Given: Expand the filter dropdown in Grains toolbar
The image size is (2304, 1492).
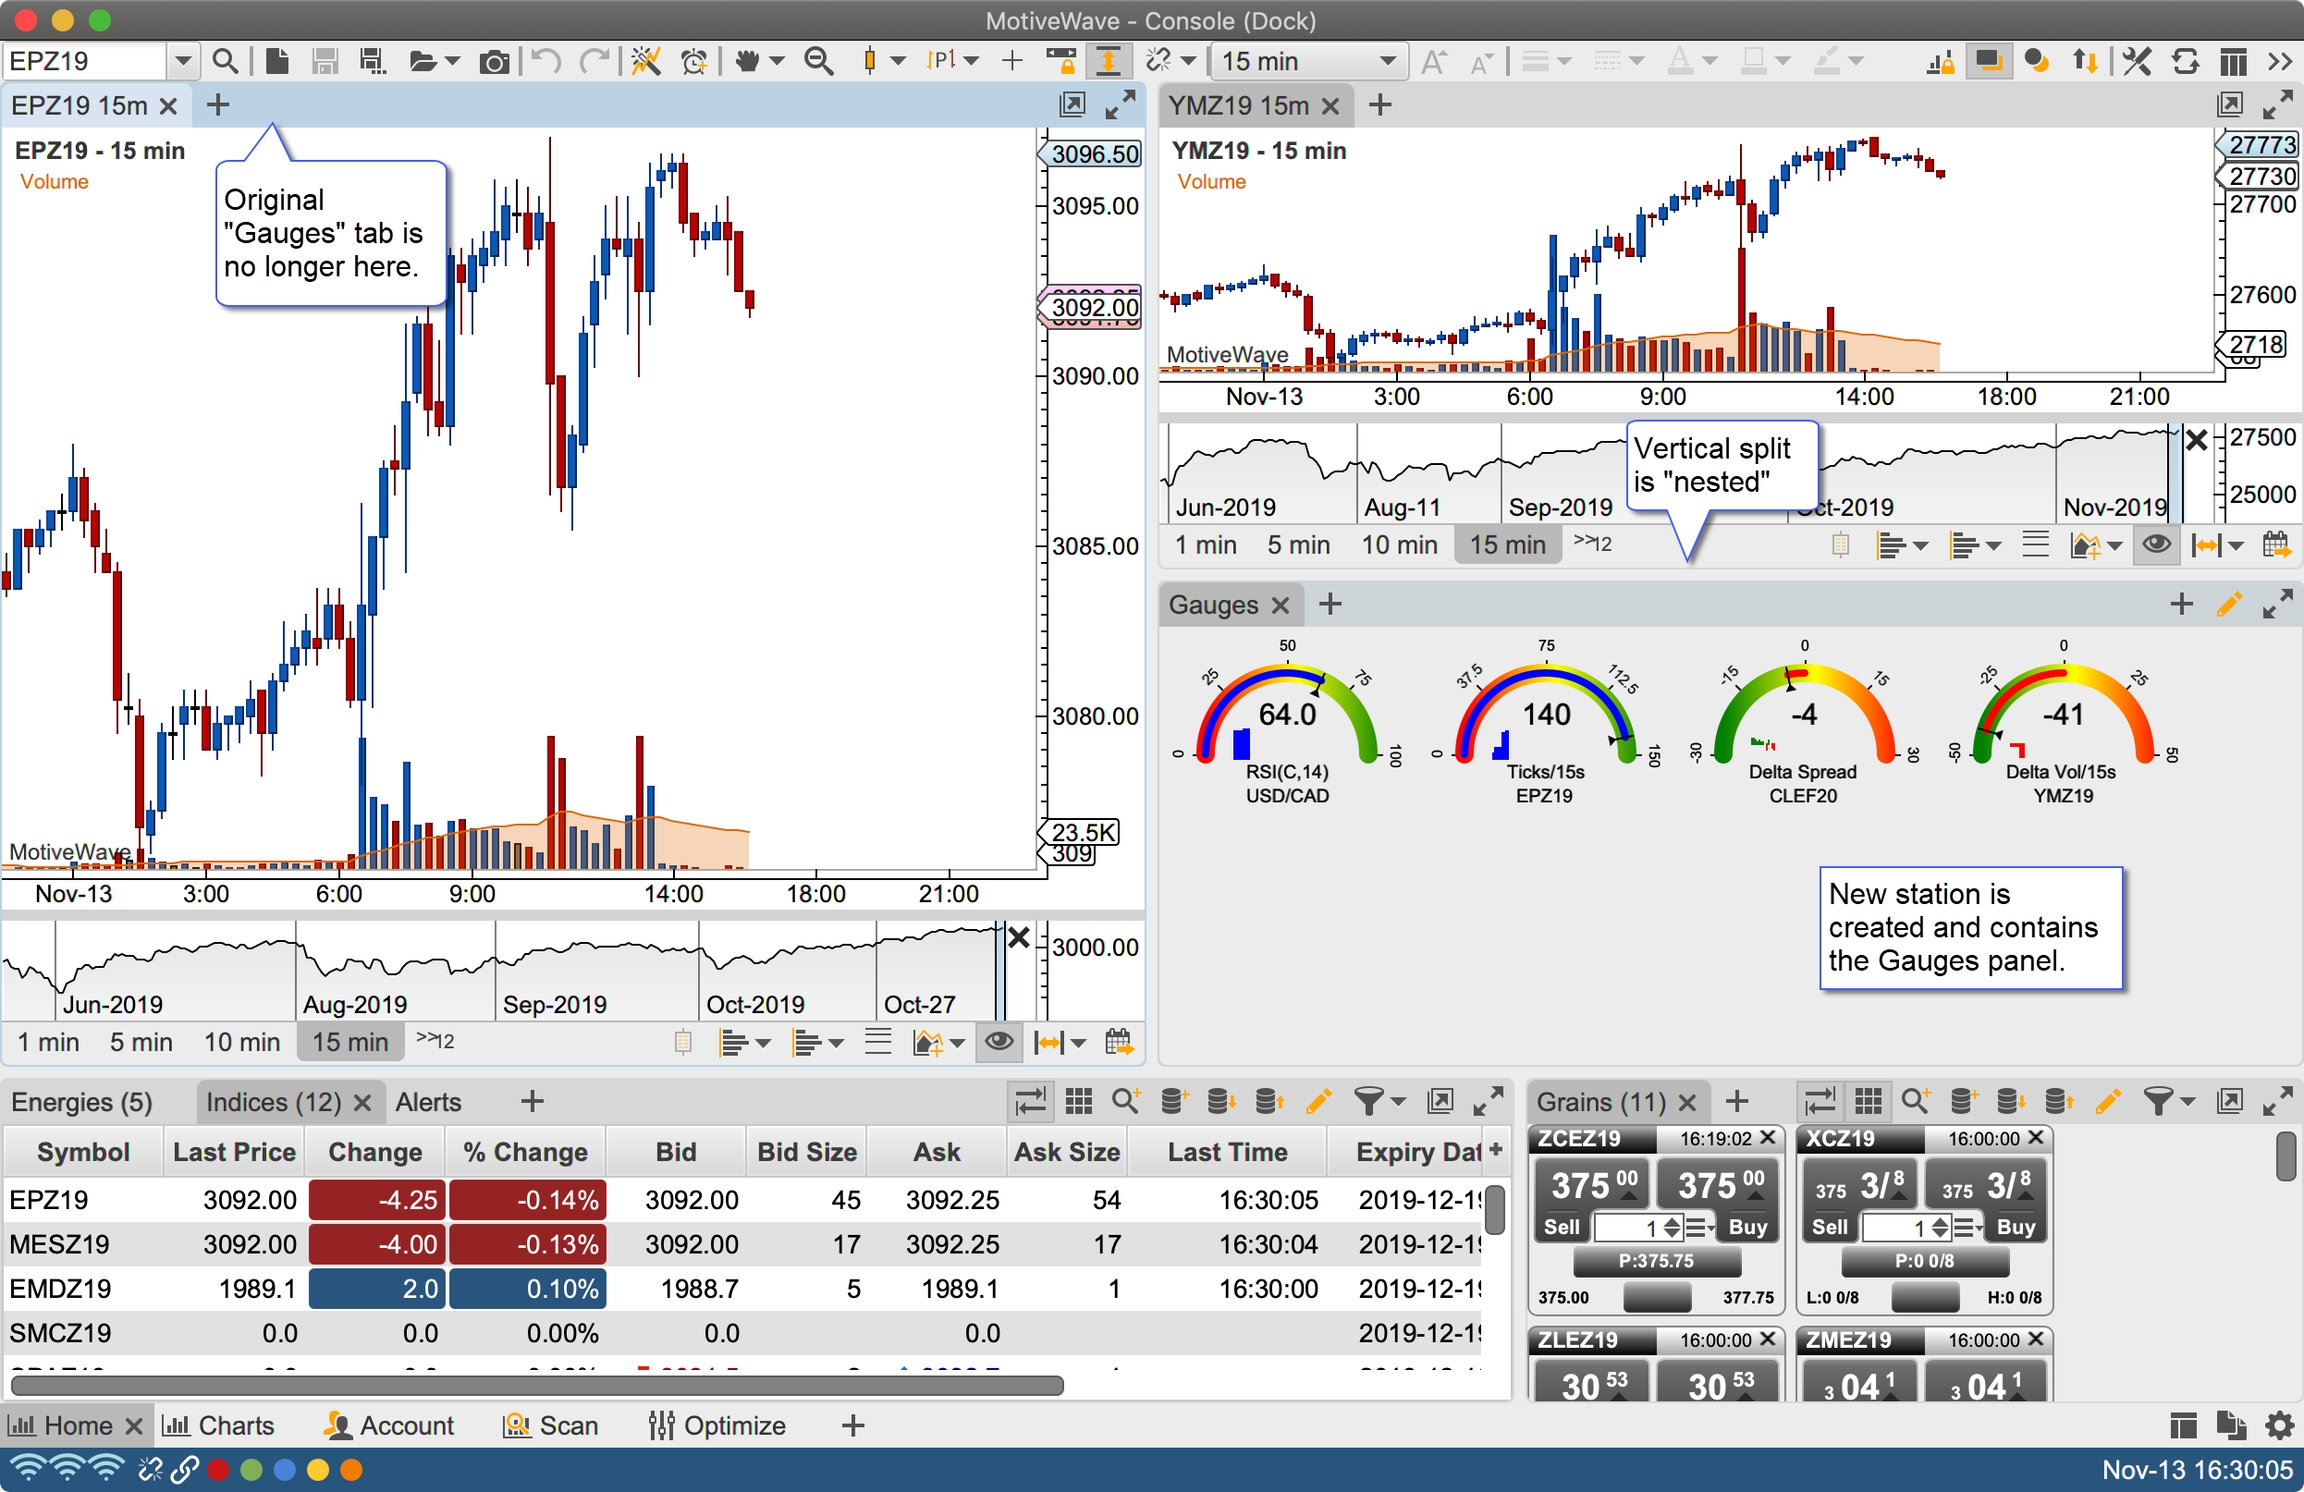Looking at the screenshot, I should pyautogui.click(x=2187, y=1102).
